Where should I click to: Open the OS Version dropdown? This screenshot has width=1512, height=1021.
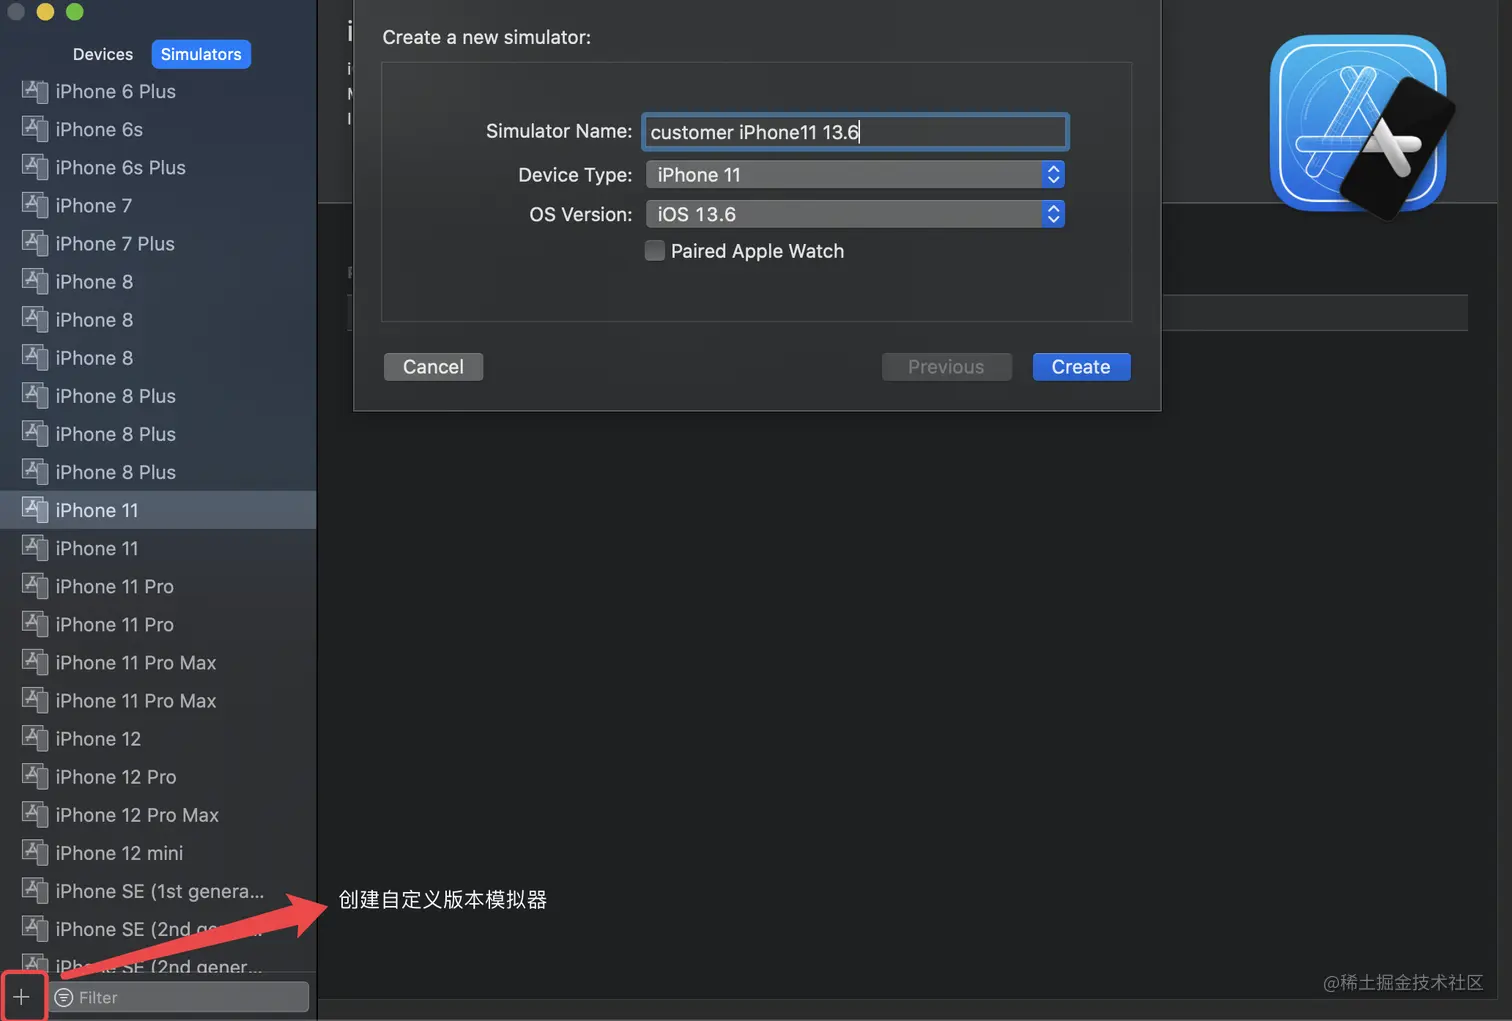click(855, 214)
